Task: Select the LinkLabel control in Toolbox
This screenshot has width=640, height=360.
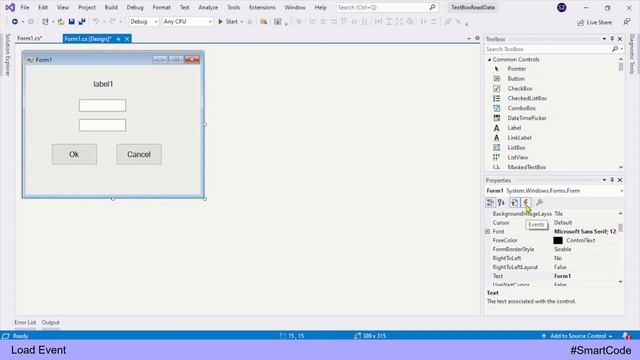Action: (x=519, y=138)
